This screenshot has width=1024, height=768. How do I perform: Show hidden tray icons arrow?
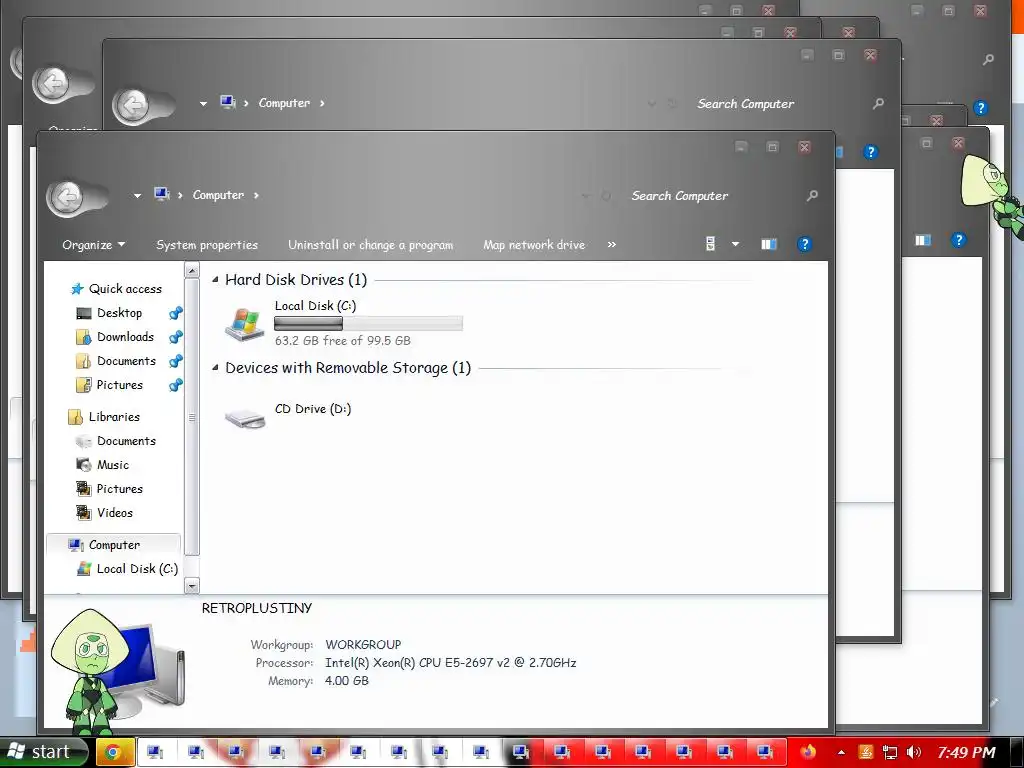click(841, 752)
